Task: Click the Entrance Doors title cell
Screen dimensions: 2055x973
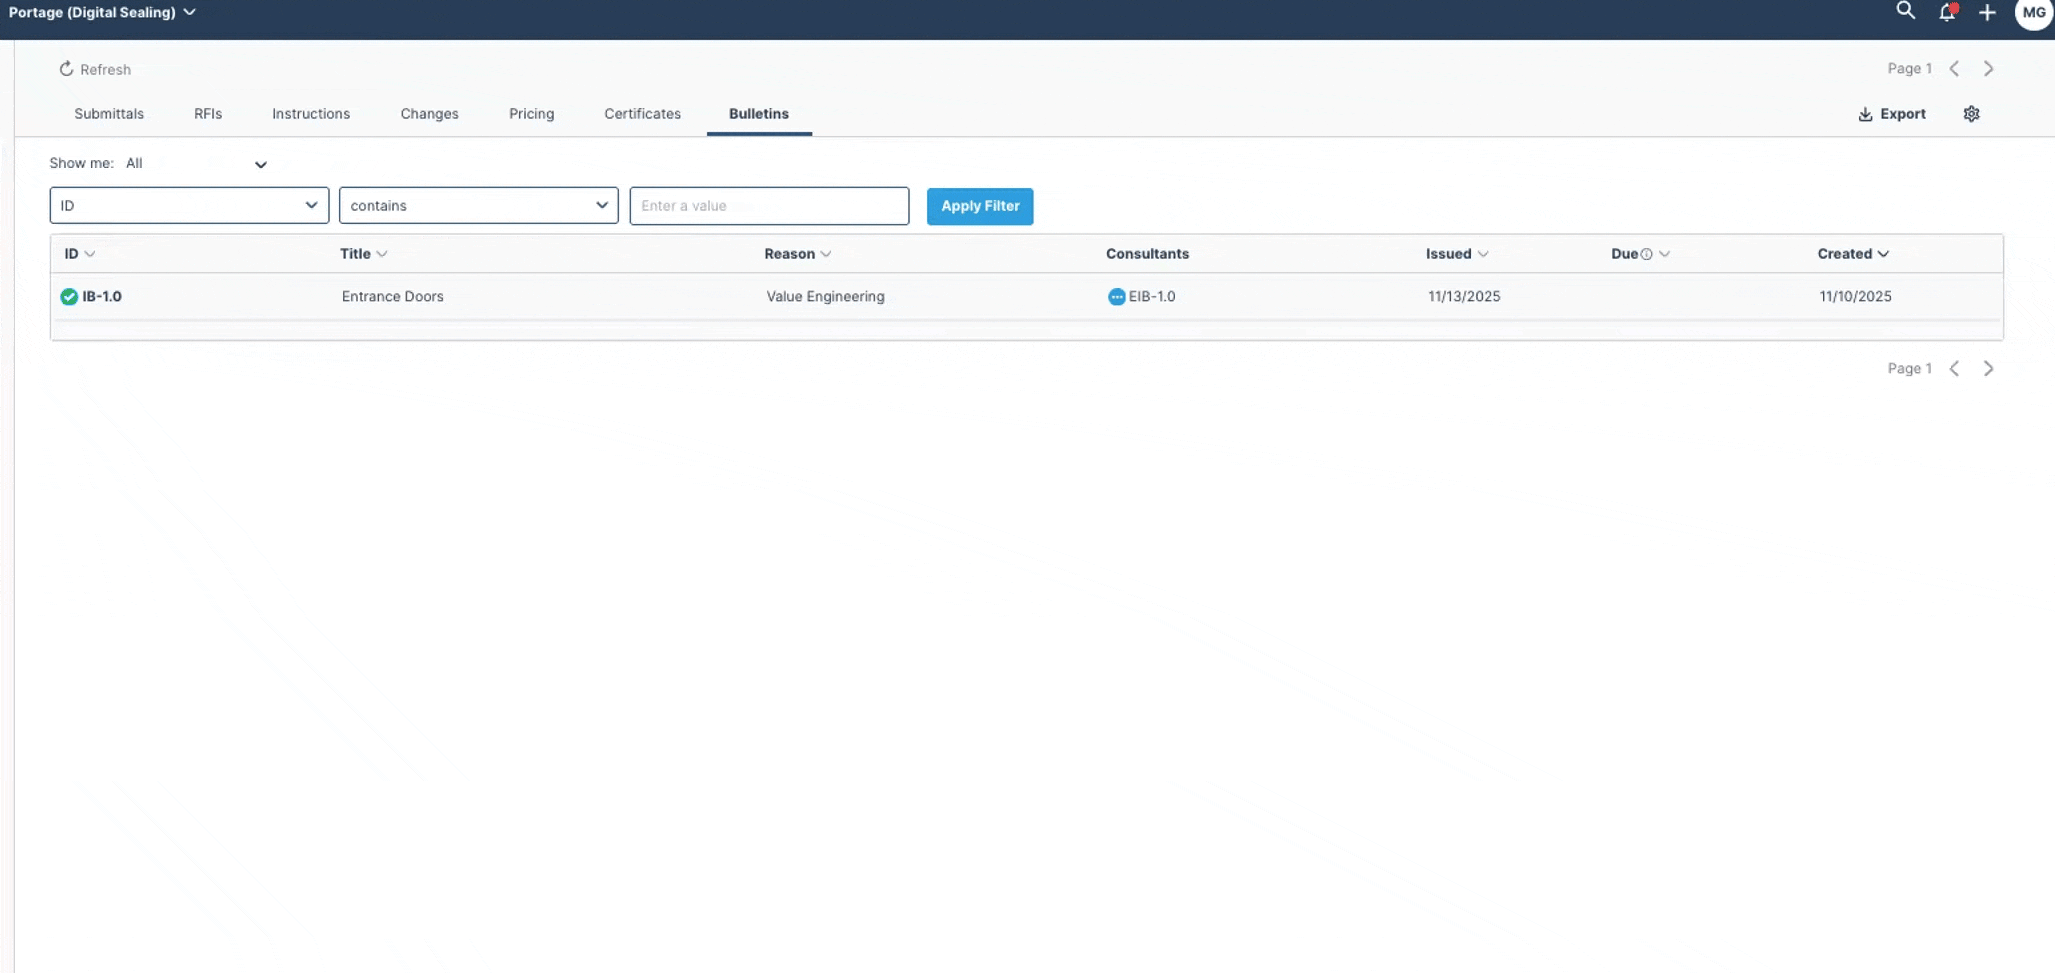Action: pyautogui.click(x=392, y=296)
